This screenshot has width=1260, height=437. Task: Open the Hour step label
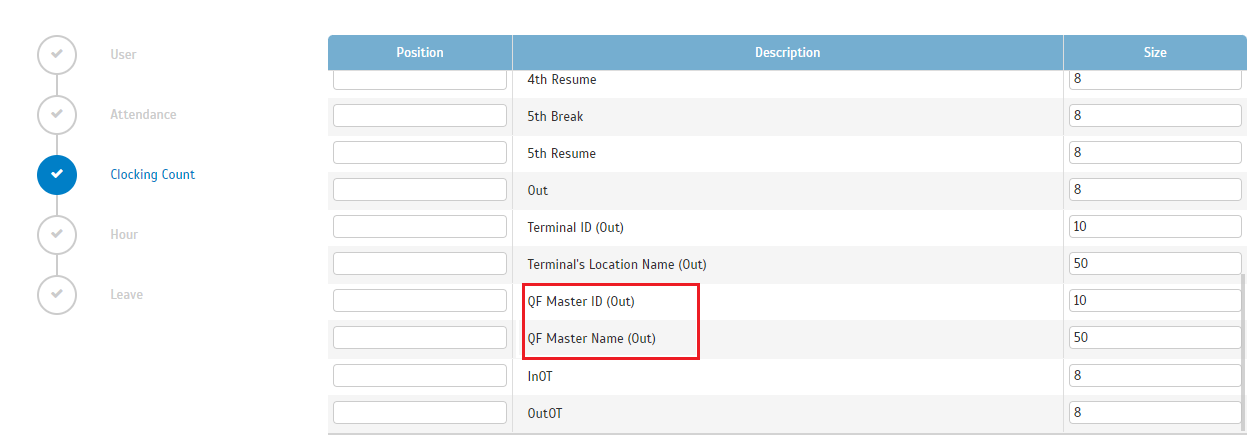click(x=124, y=234)
